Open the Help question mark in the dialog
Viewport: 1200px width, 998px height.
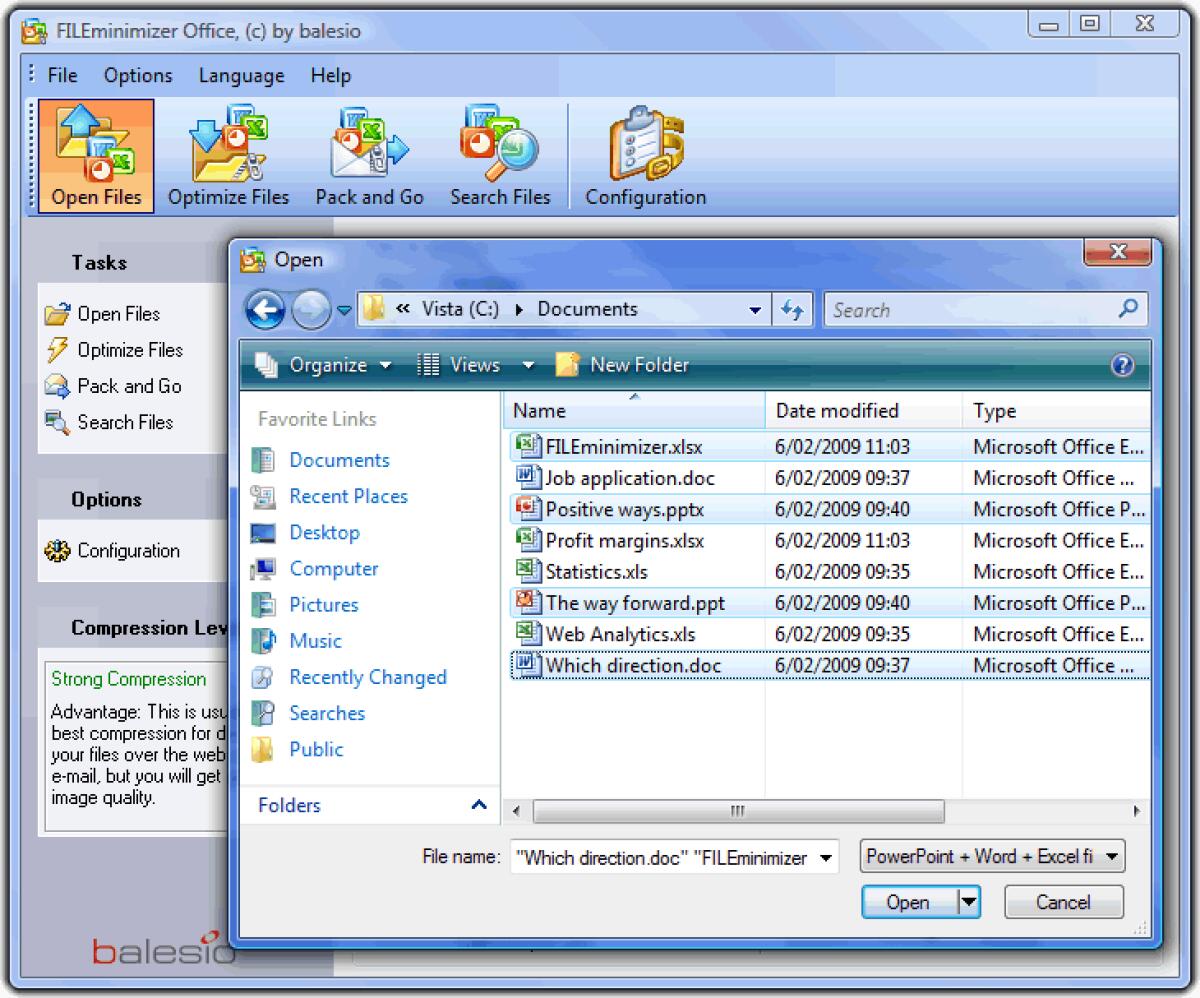tap(1122, 365)
